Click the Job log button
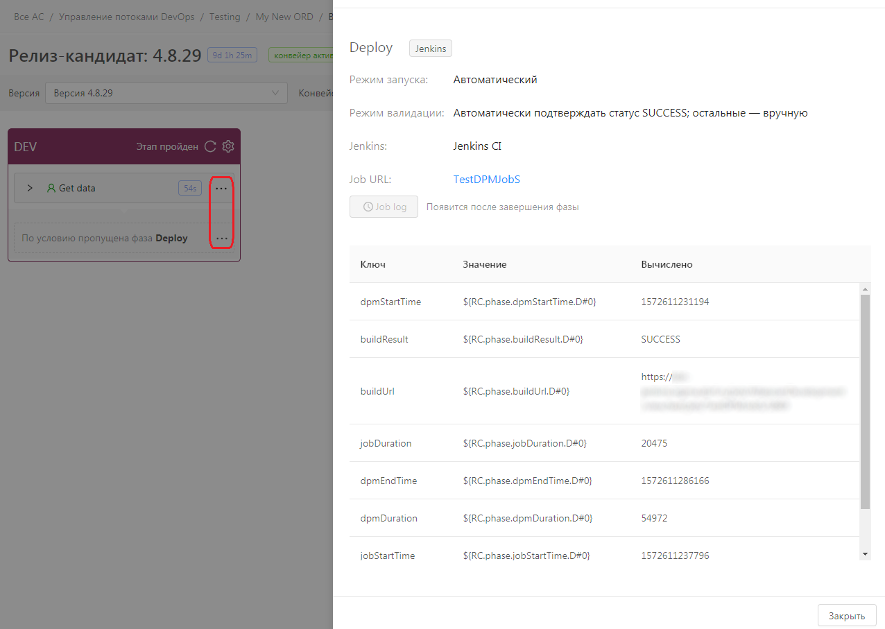 [x=383, y=207]
